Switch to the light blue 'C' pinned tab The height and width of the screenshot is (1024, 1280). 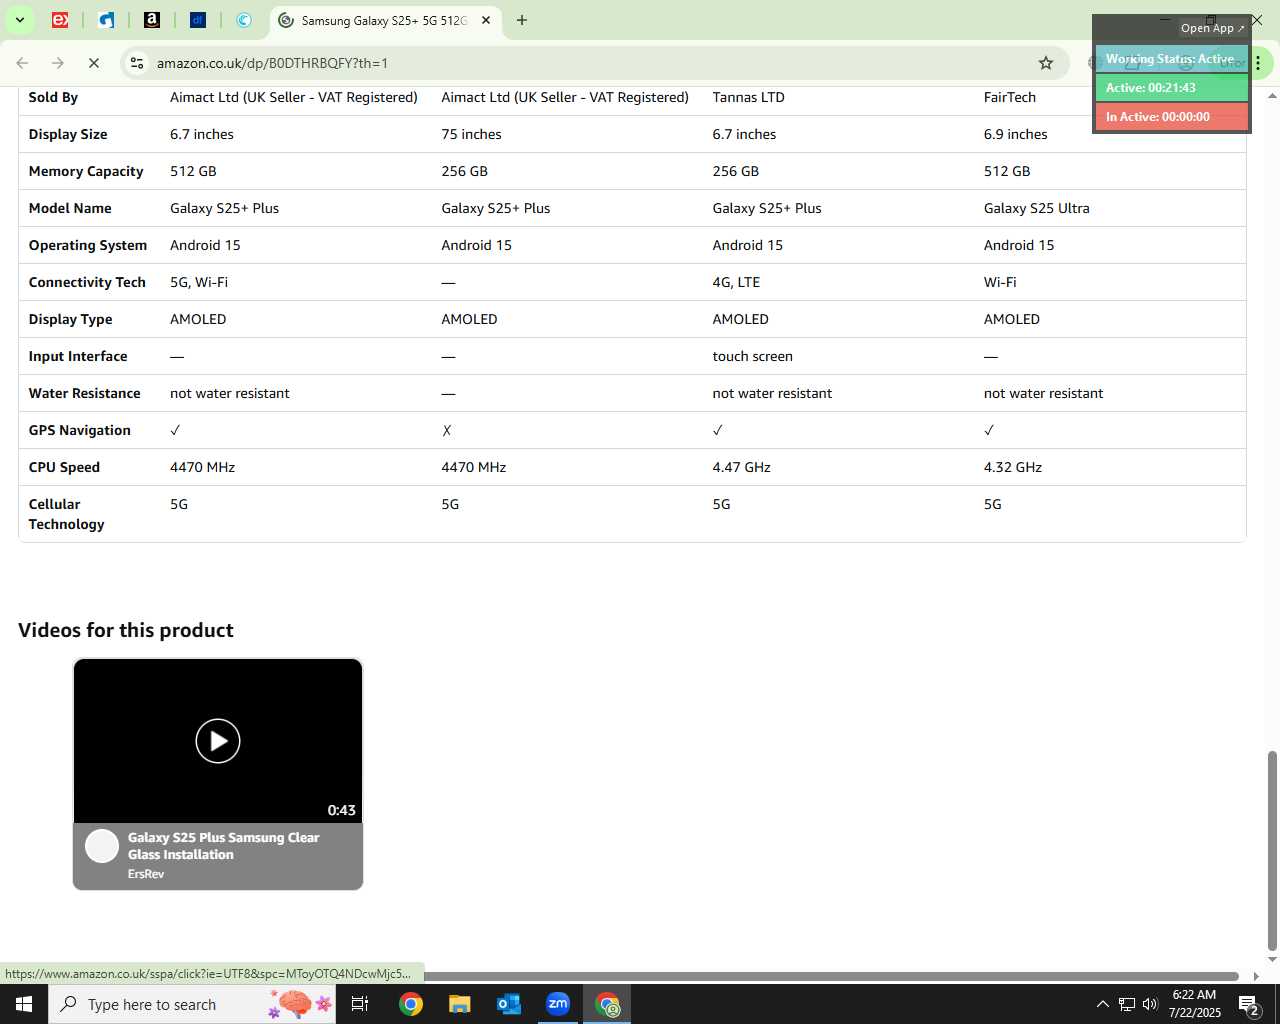244,20
